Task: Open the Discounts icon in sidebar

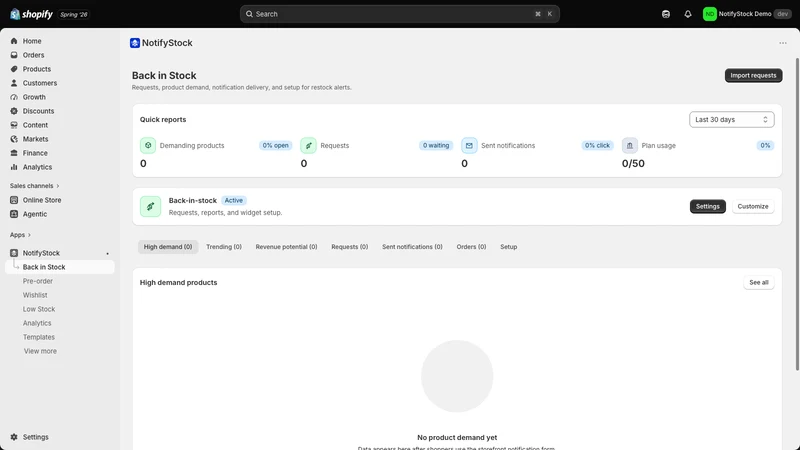Action: [x=14, y=111]
